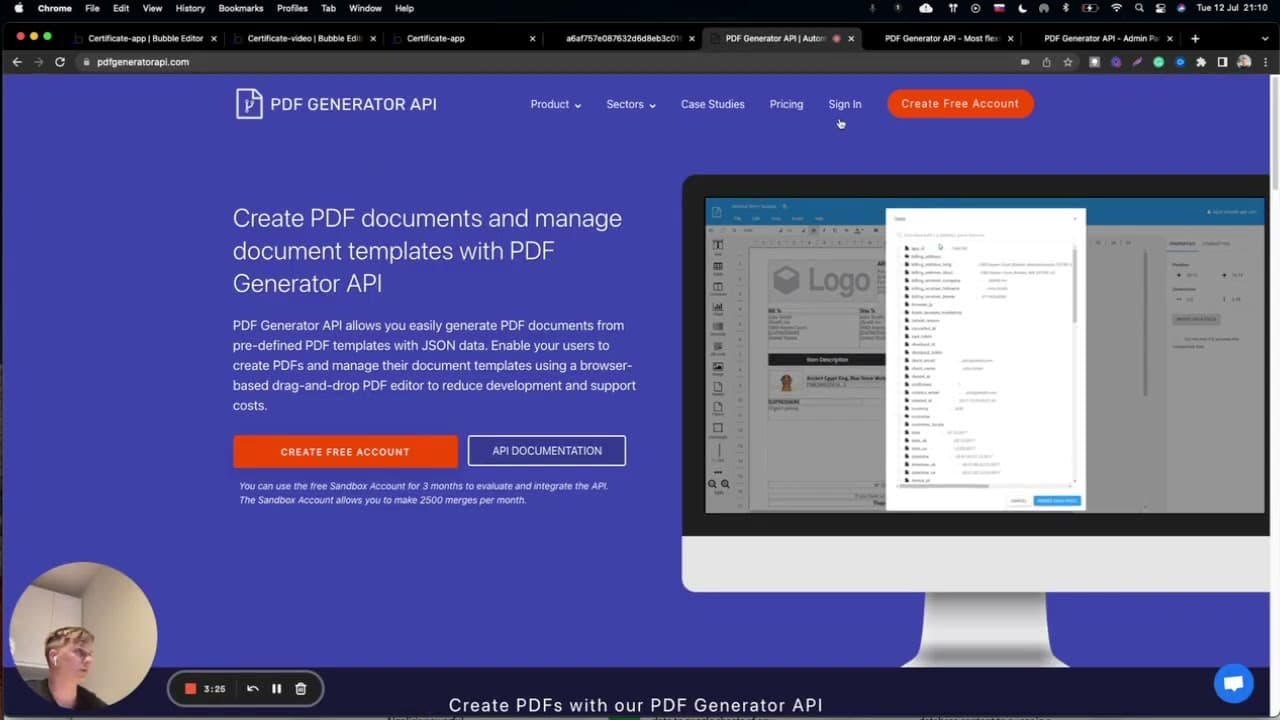The height and width of the screenshot is (720, 1280).
Task: Open the Bookmarks menu in menu bar
Action: pos(240,8)
